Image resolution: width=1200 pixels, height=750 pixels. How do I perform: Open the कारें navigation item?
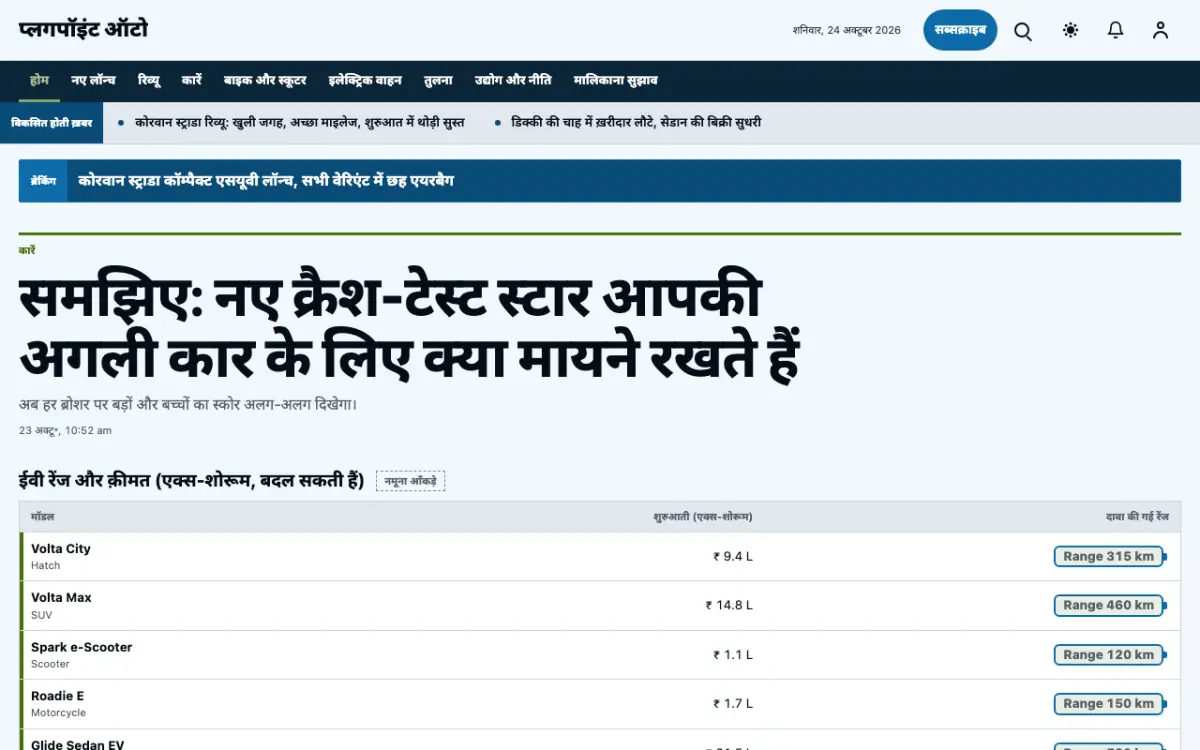tap(192, 80)
